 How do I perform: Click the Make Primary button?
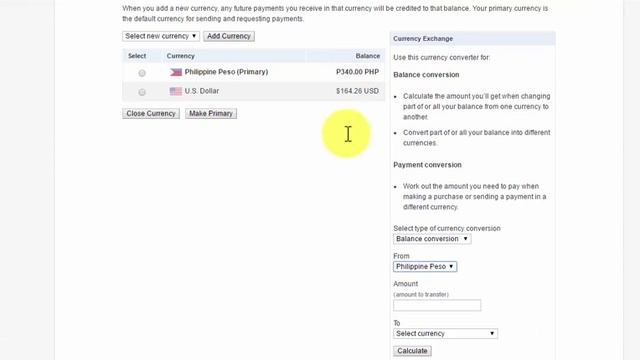point(211,113)
